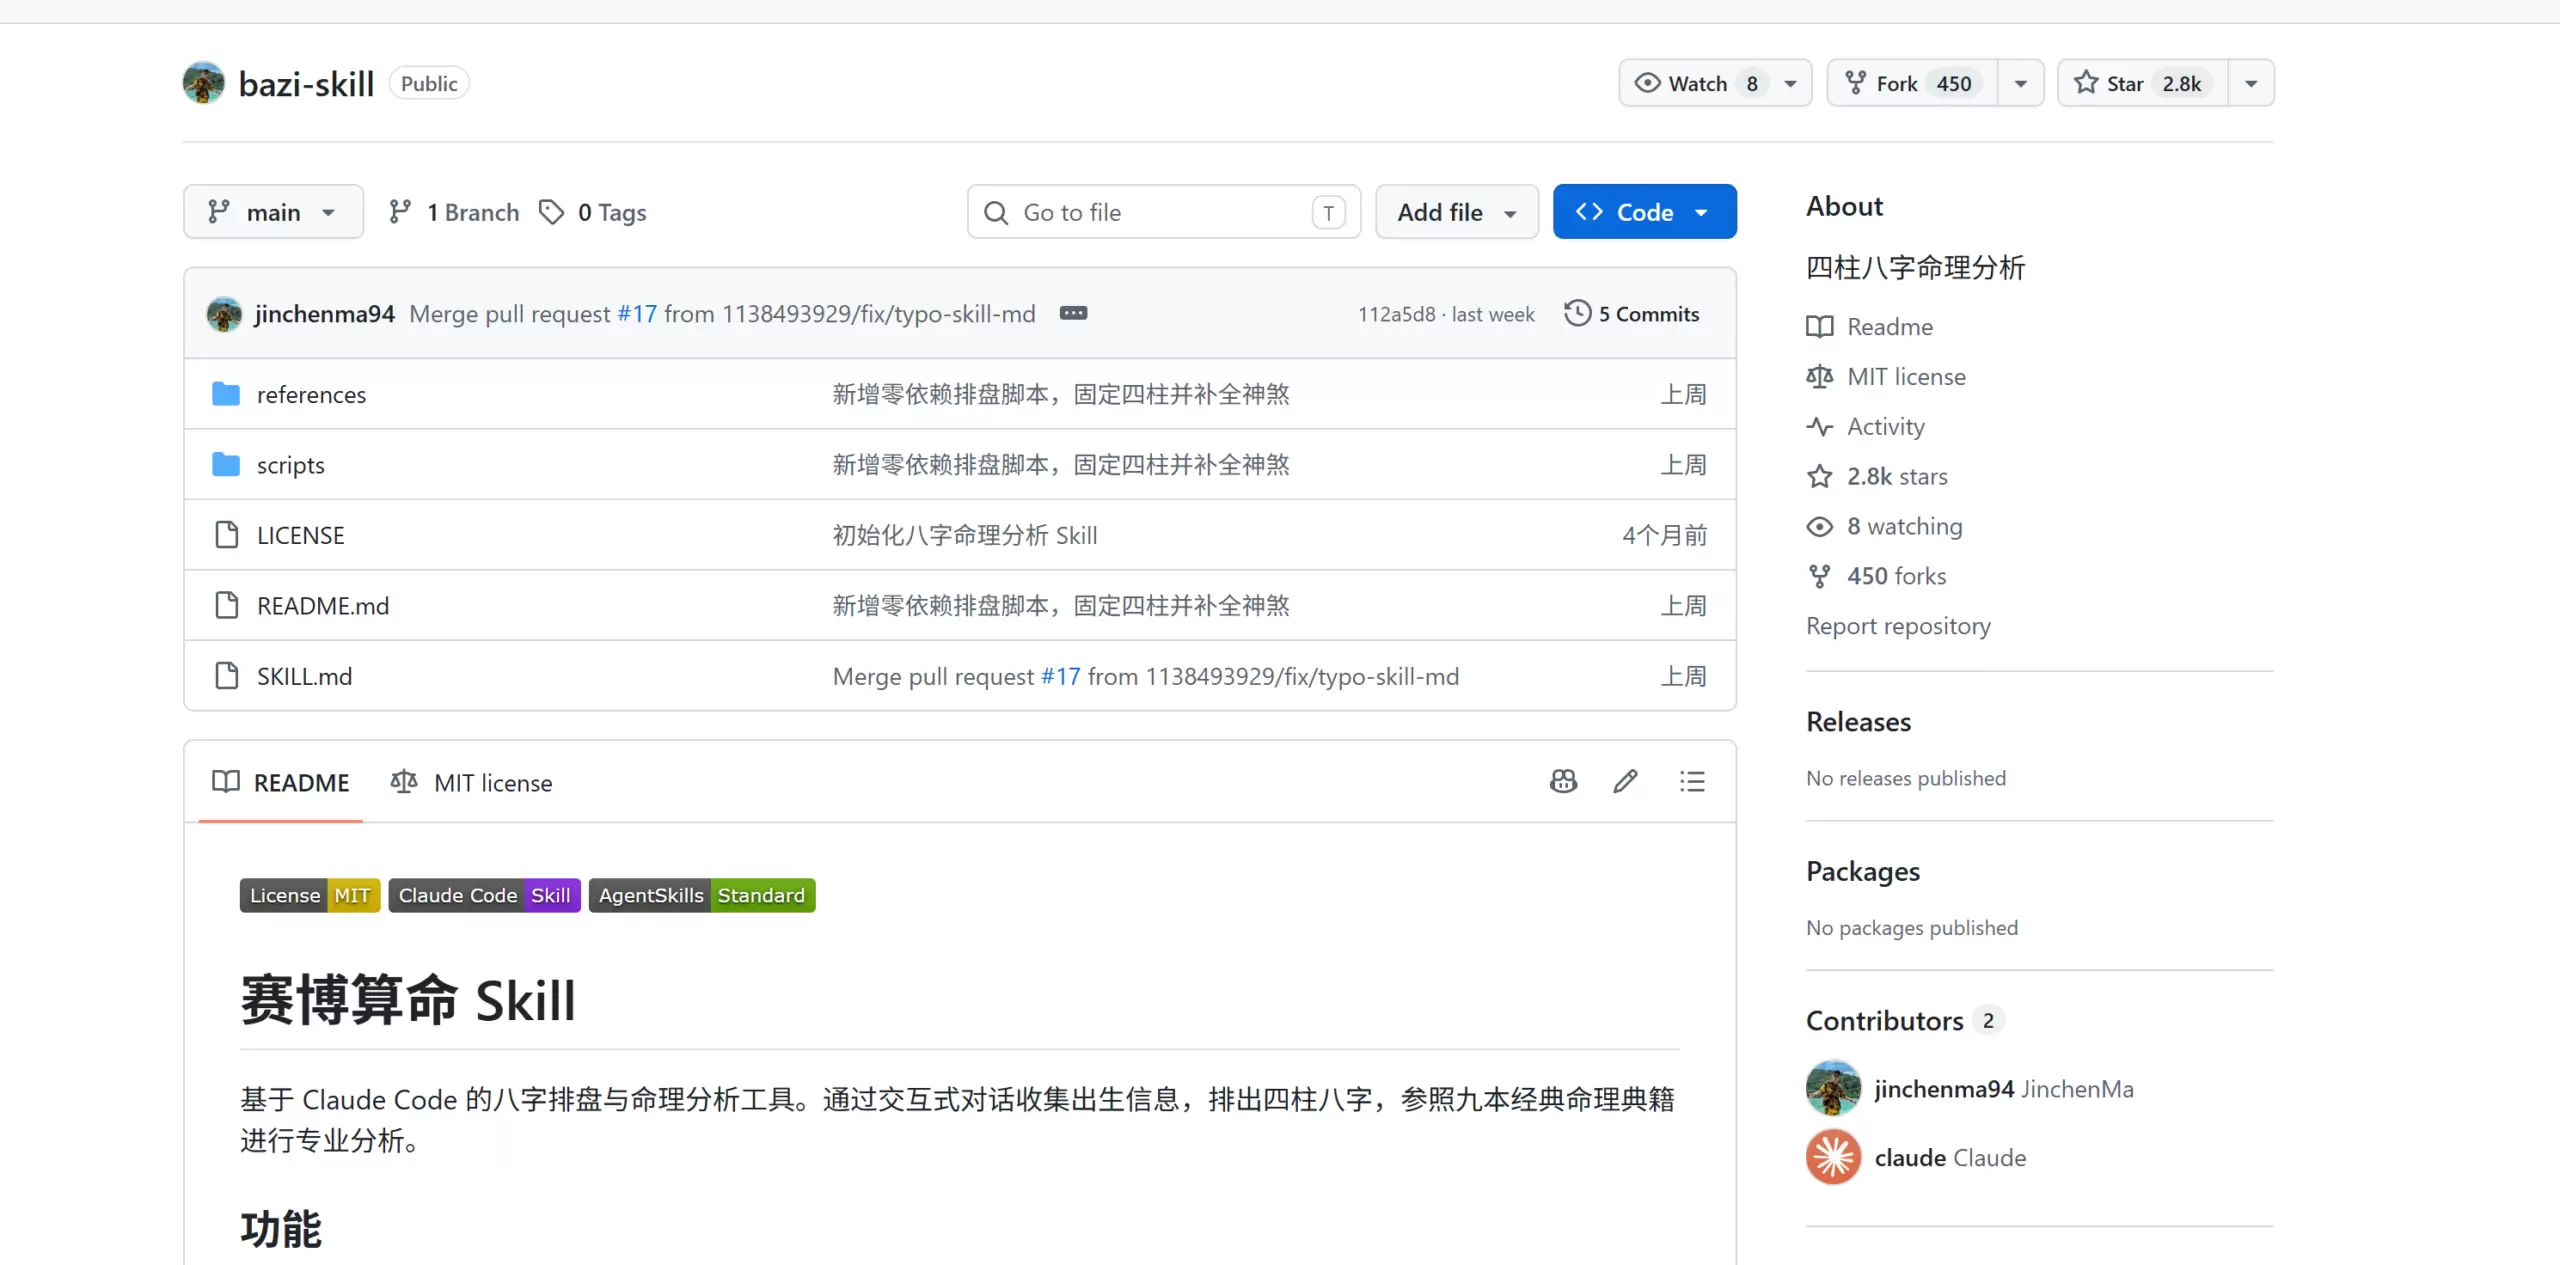Viewport: 2560px width, 1265px height.
Task: Fork the repository
Action: tap(1912, 83)
